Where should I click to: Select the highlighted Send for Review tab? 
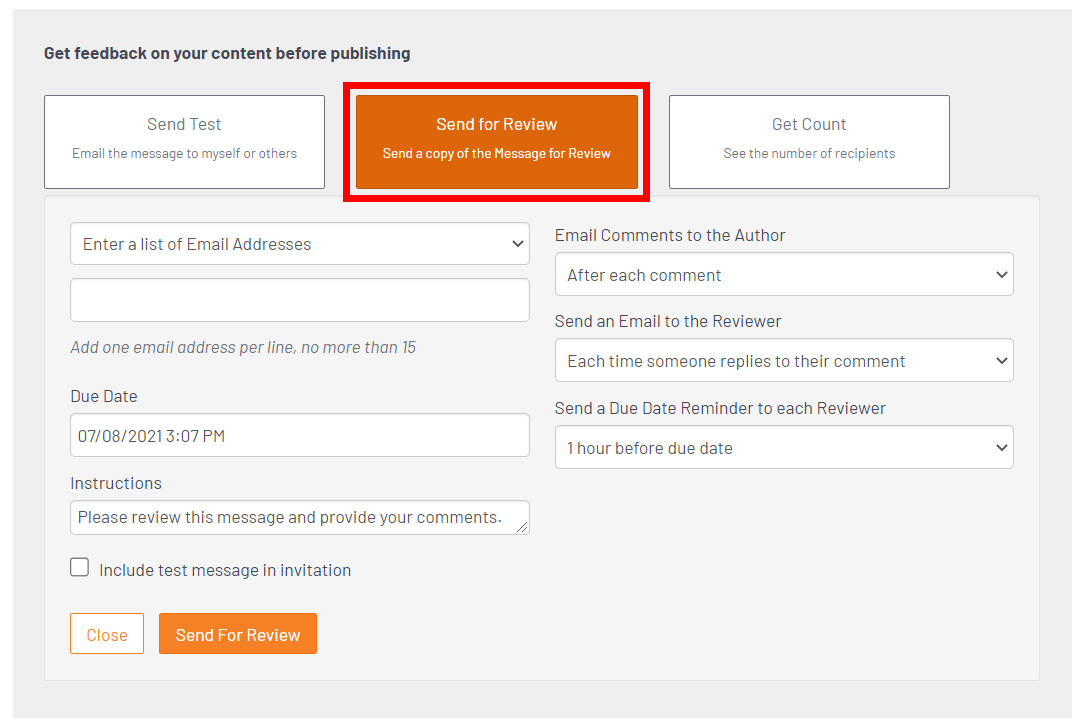coord(496,141)
